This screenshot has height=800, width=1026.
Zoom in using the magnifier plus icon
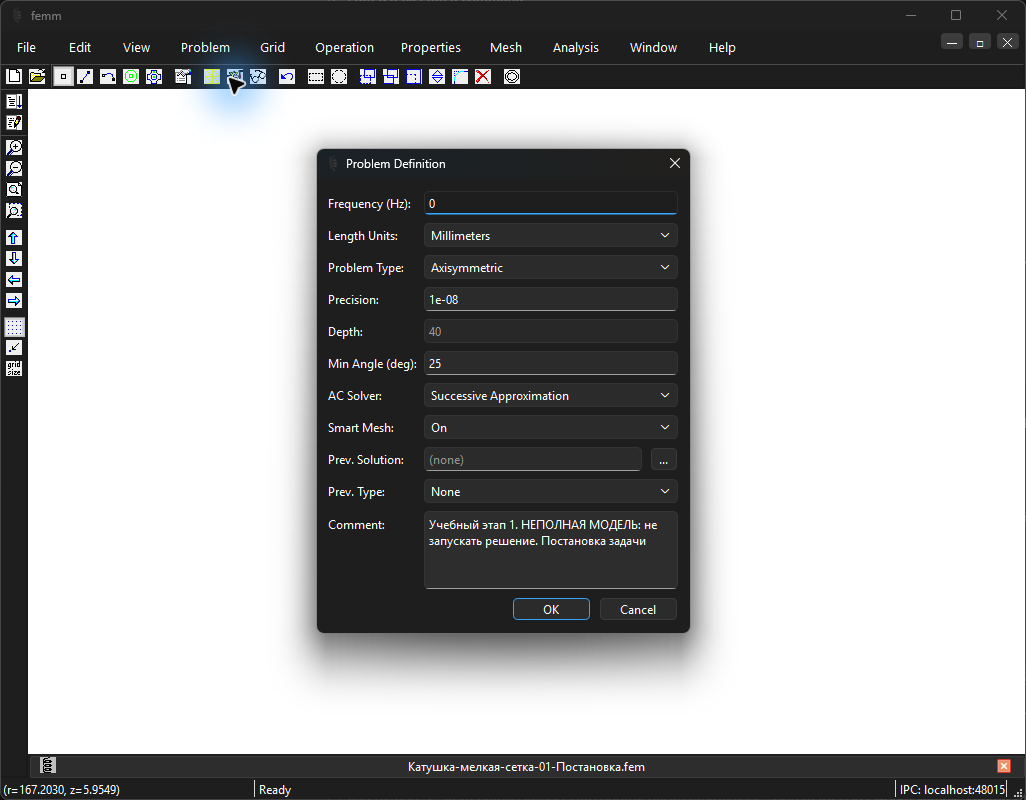pos(14,147)
